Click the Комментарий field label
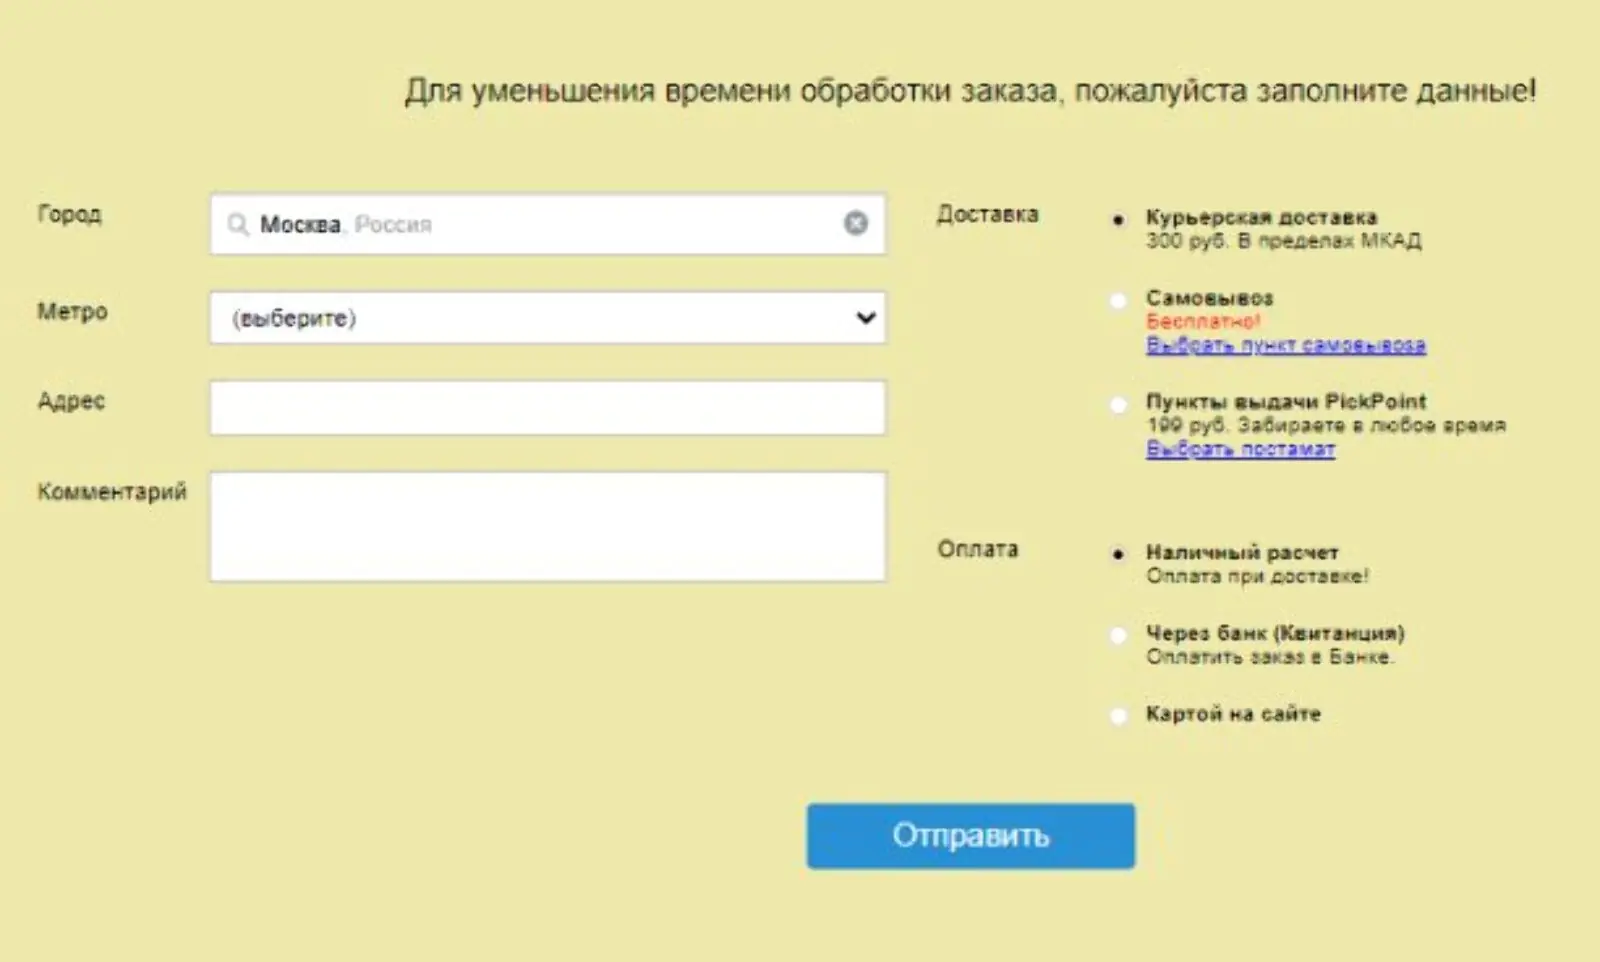This screenshot has height=962, width=1600. tap(112, 492)
